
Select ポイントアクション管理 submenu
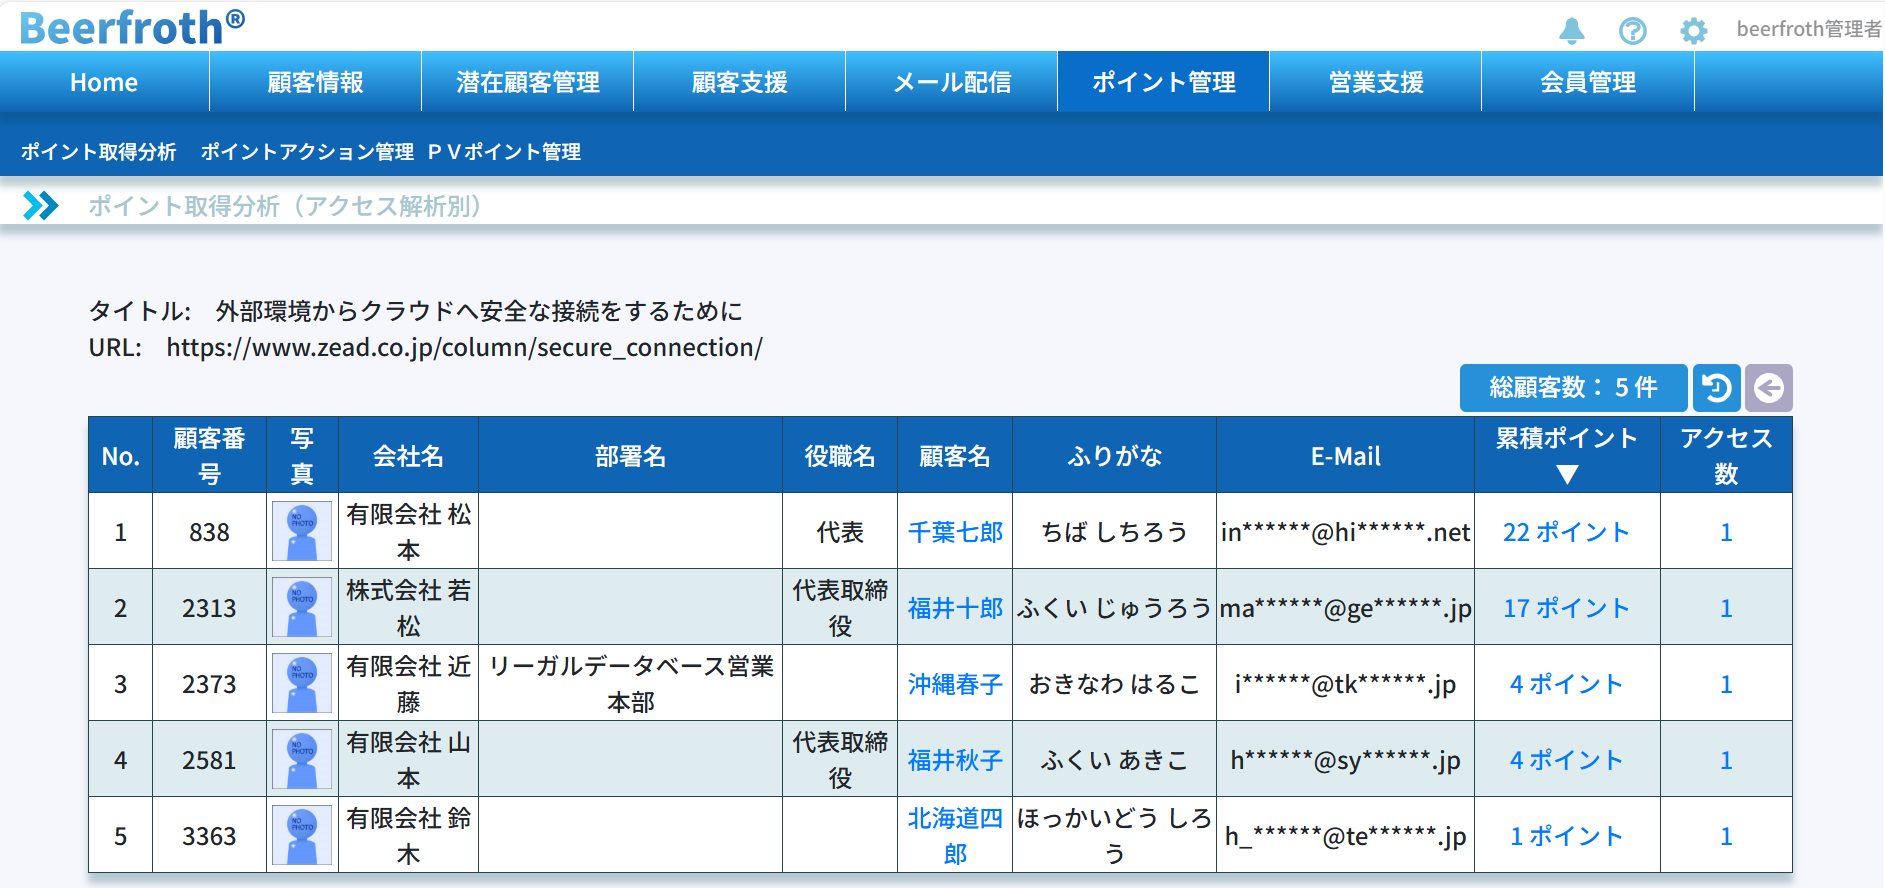(307, 152)
